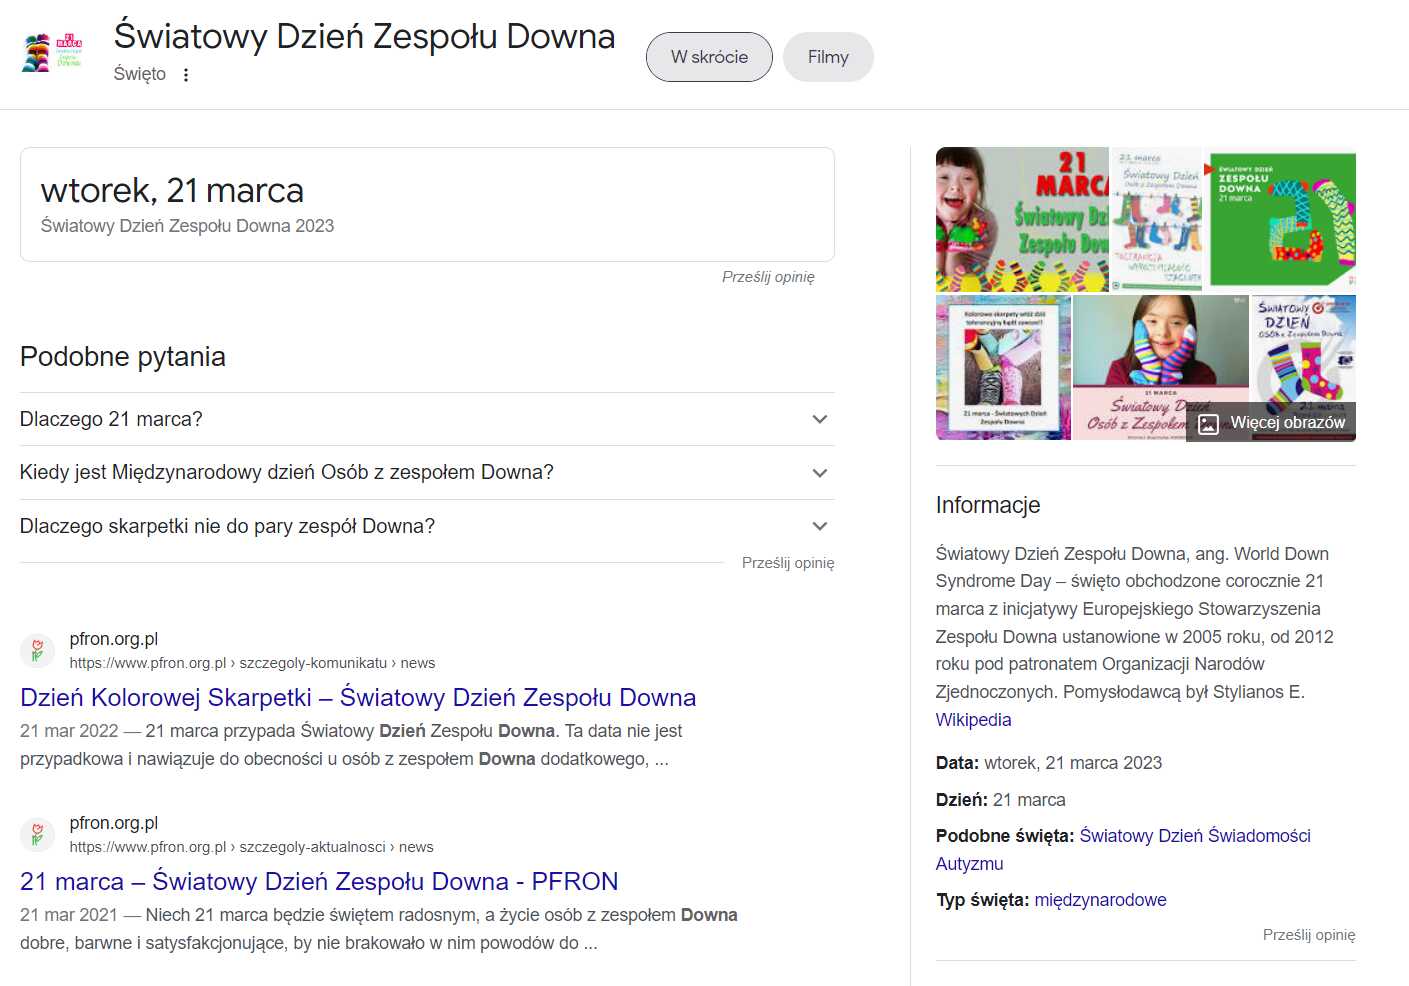Viewport: 1409px width, 986px height.
Task: Click the Podobne pytania heading
Action: point(123,357)
